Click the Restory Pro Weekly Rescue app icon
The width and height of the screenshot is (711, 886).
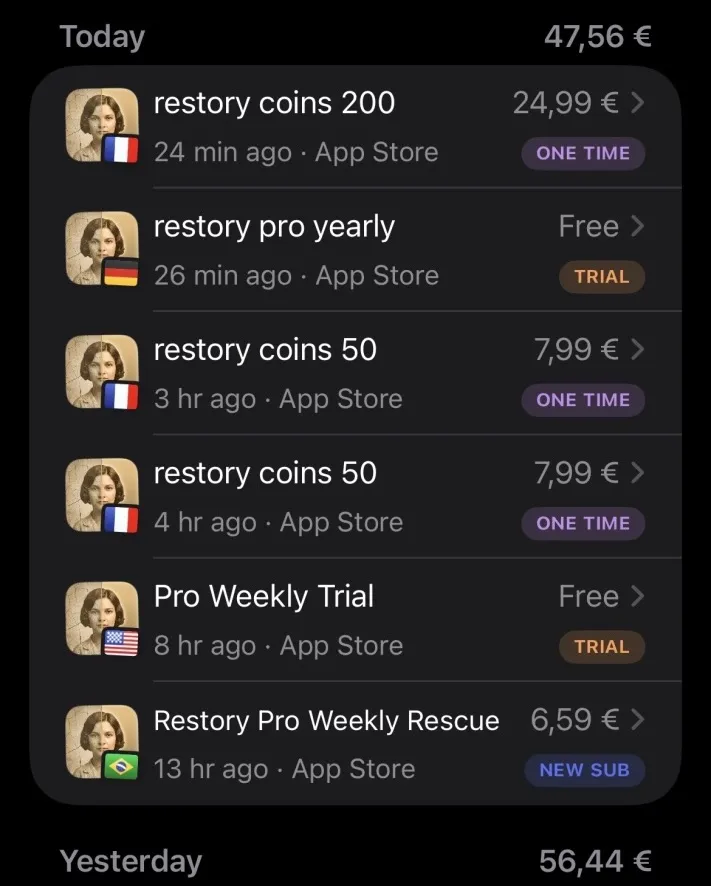[x=101, y=742]
